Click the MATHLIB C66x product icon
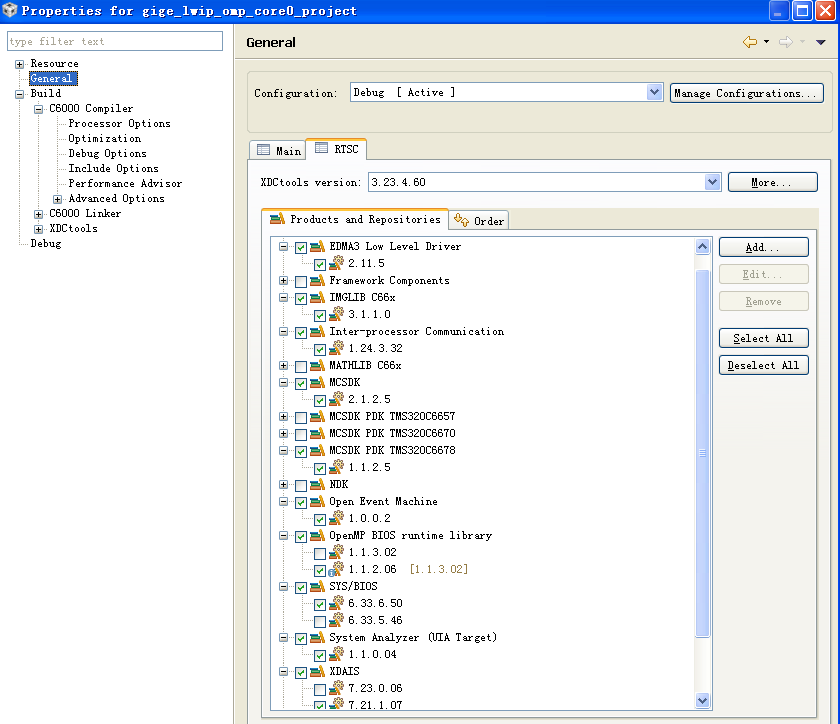 click(x=318, y=365)
